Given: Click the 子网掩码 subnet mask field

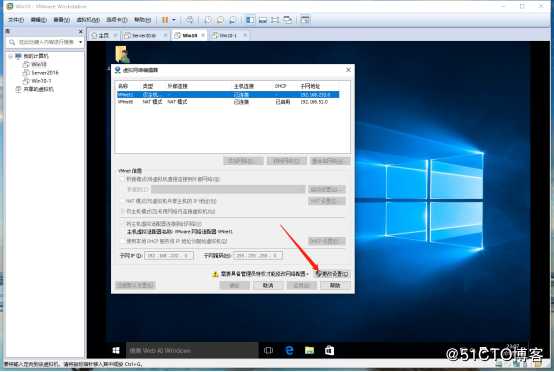Looking at the screenshot, I should (x=258, y=255).
